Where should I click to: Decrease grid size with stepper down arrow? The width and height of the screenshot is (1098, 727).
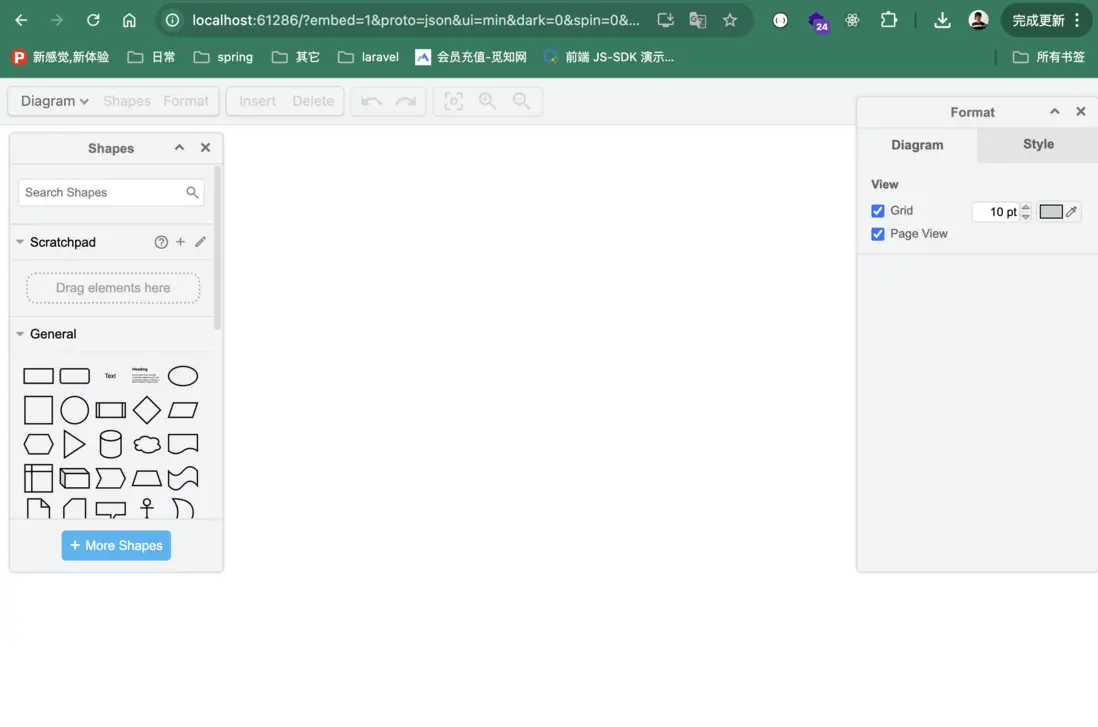tap(1026, 216)
